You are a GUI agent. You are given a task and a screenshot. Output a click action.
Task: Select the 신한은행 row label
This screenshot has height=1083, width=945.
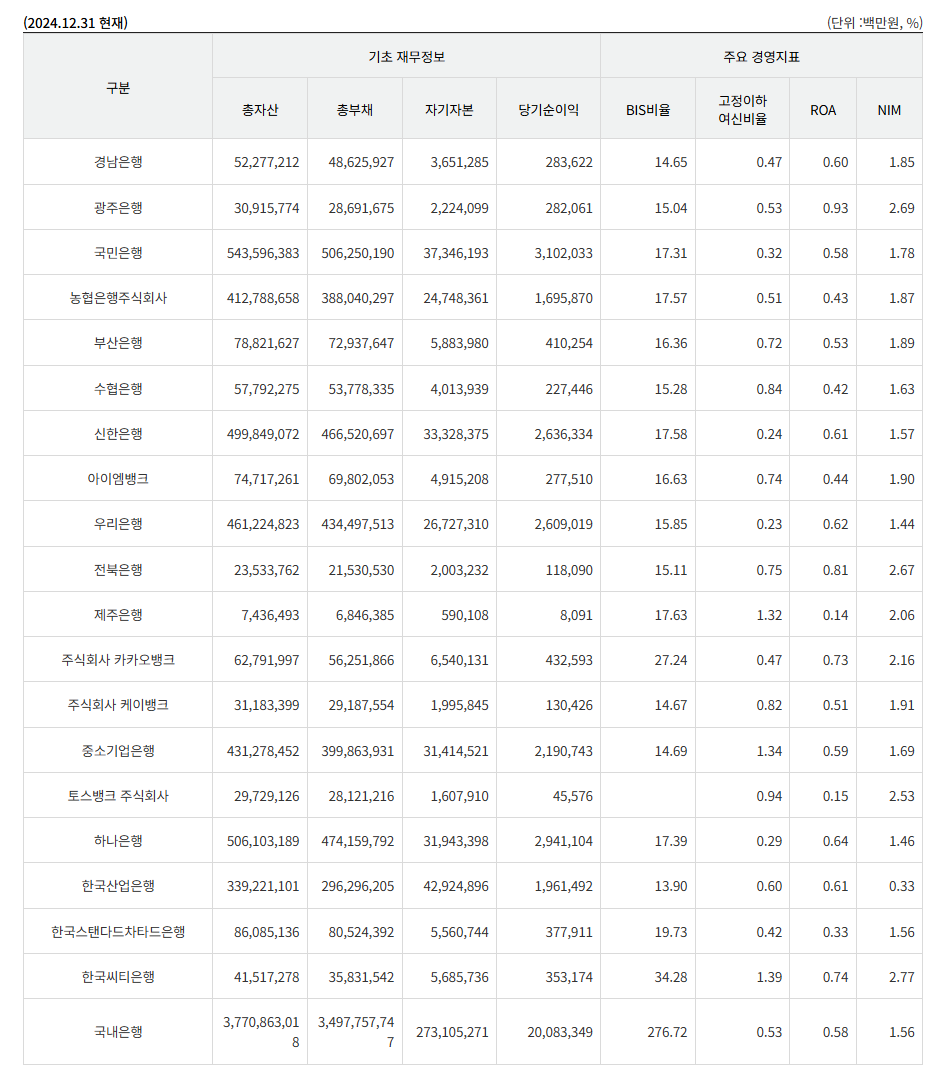118,434
